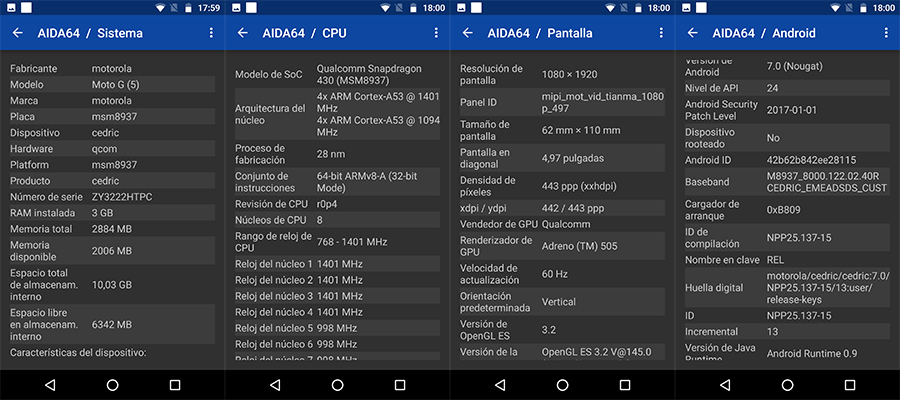Select 'Cargador de arranque' 0xB809 value
The height and width of the screenshot is (400, 900).
pyautogui.click(x=783, y=210)
